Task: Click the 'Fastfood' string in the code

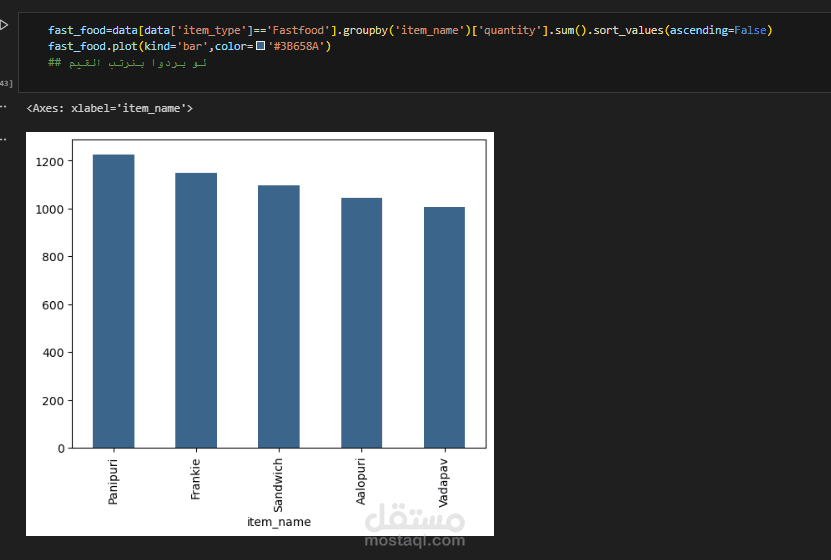Action: tap(300, 30)
